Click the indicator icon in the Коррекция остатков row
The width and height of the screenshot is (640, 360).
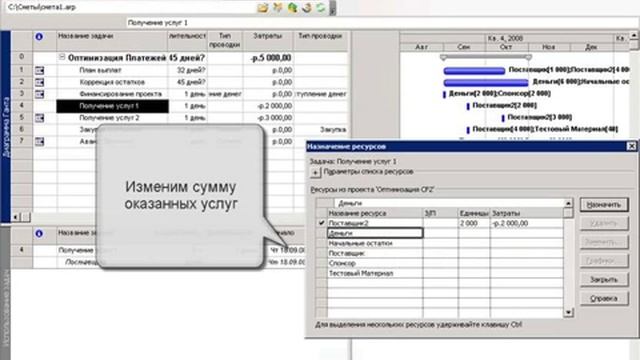click(x=39, y=82)
